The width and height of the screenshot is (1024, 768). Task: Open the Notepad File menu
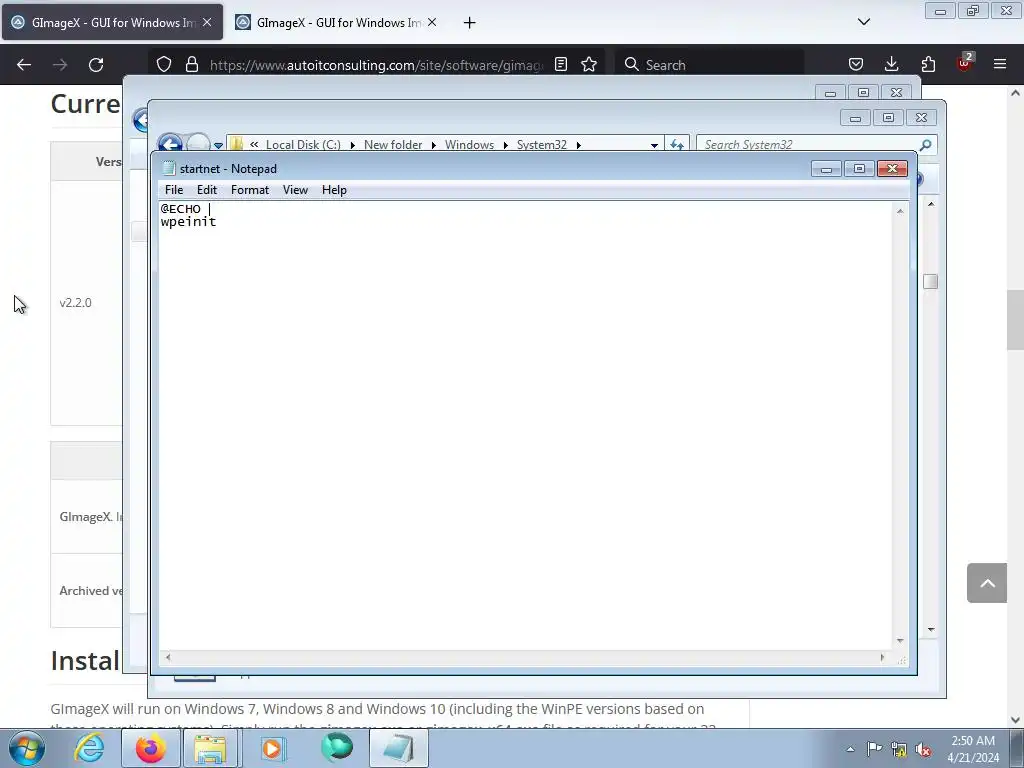[x=174, y=190]
